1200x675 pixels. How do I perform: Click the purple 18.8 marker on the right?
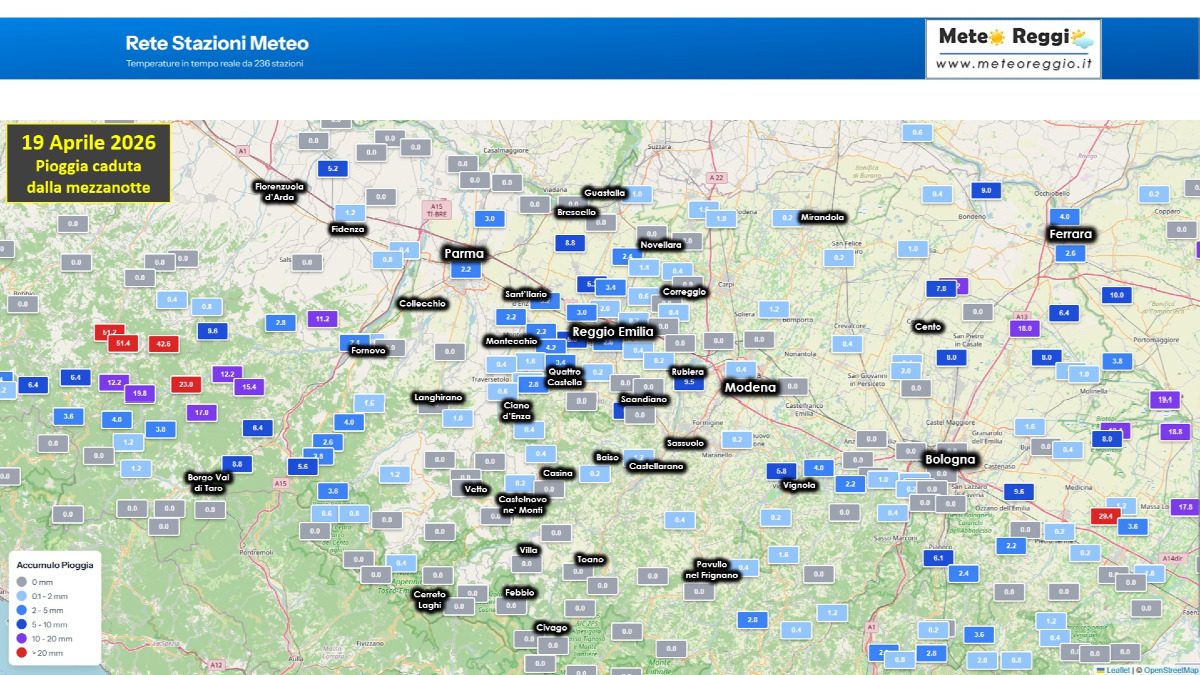click(x=1174, y=431)
